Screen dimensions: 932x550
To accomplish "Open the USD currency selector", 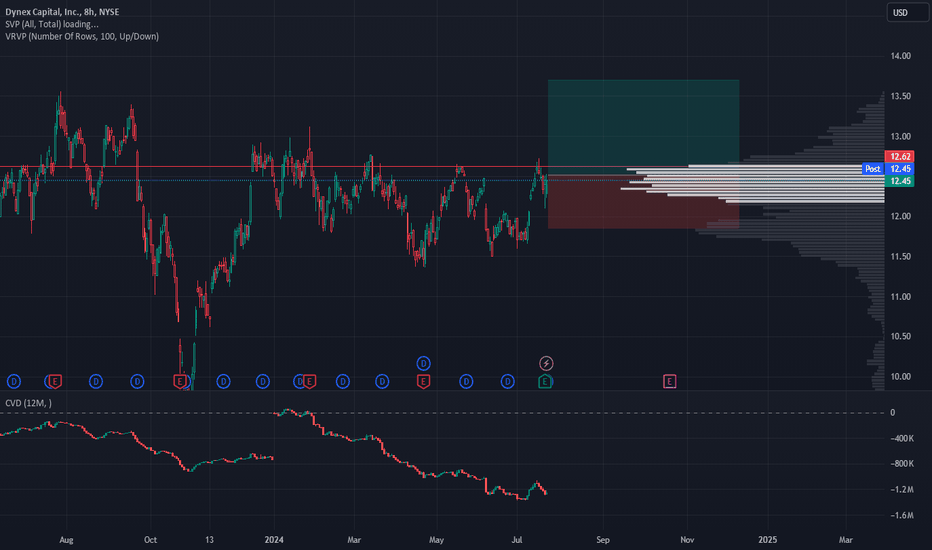I will [908, 12].
